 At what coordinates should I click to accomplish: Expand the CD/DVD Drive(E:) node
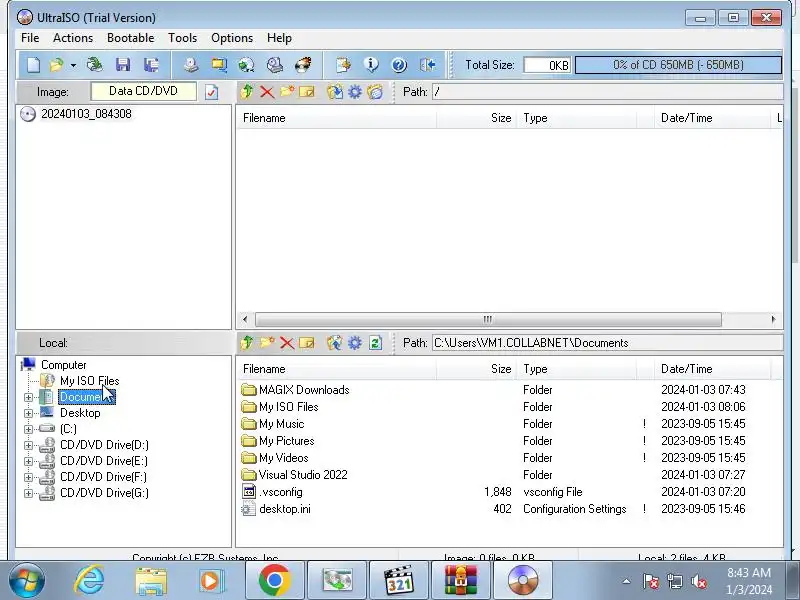point(29,461)
